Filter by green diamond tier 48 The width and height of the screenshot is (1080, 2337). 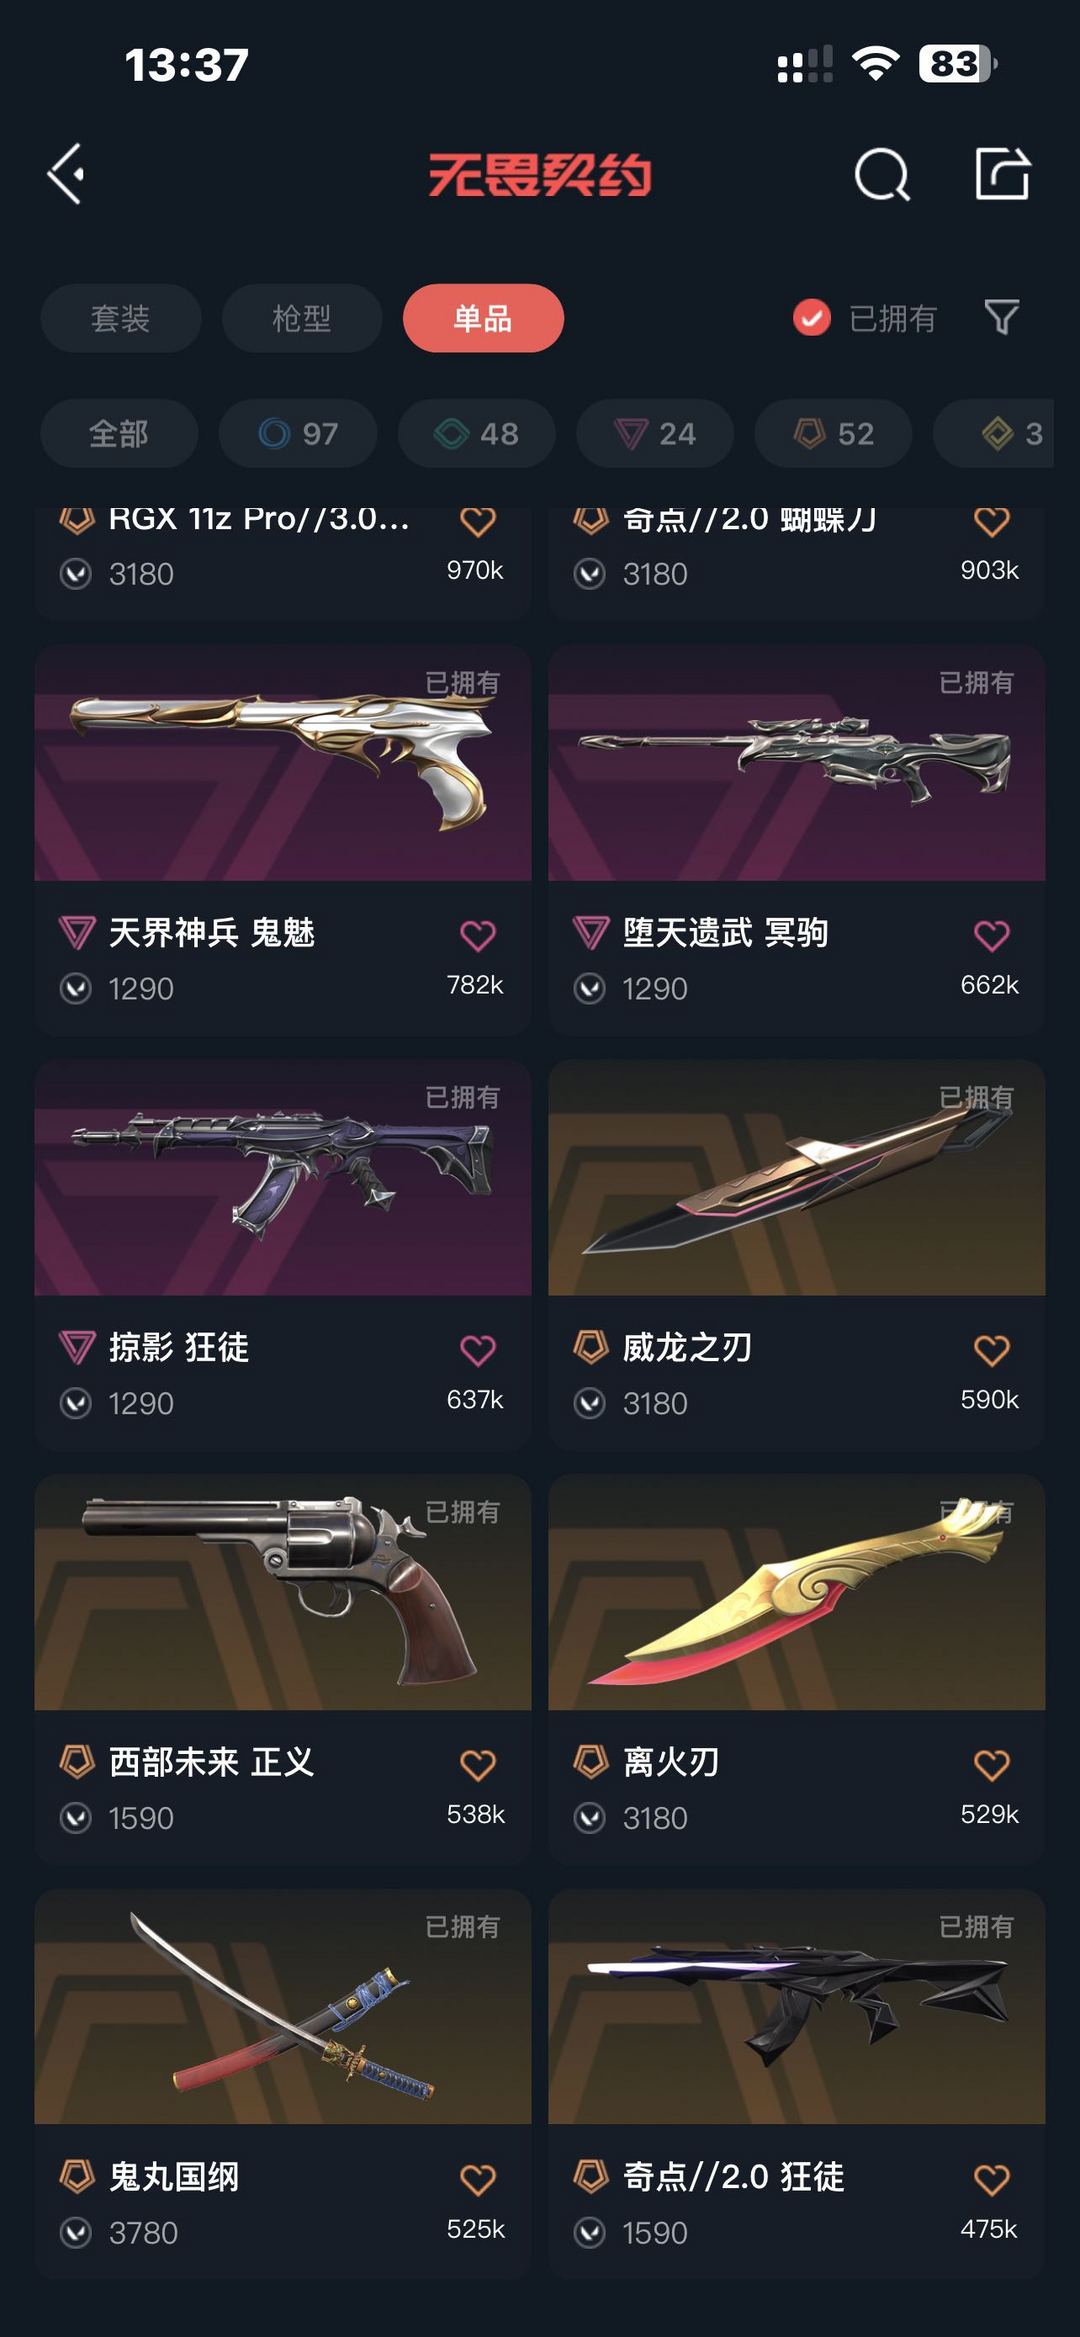pos(476,433)
